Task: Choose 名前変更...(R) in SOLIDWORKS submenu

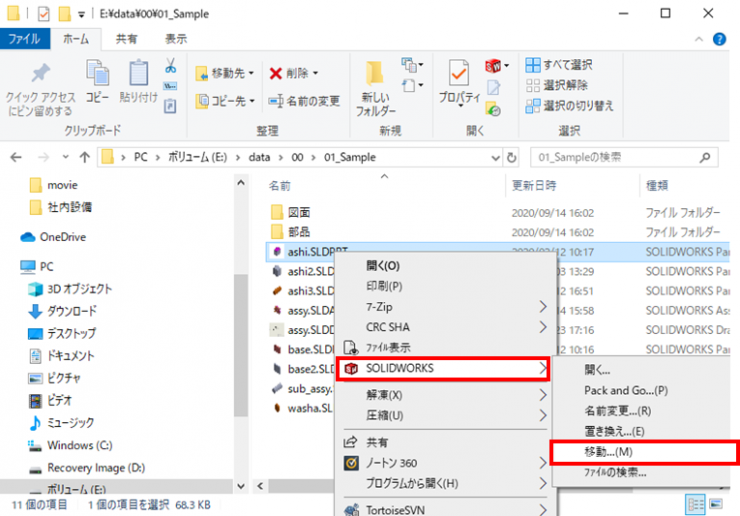Action: point(618,411)
